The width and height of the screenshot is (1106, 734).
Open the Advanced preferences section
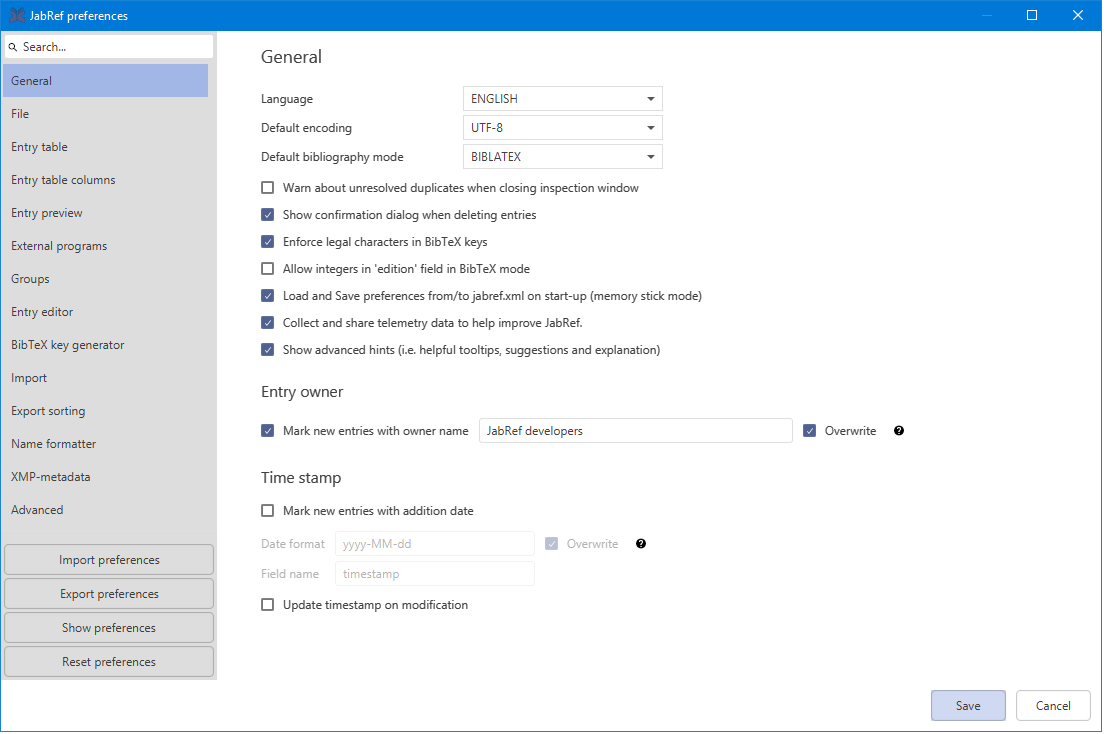(x=106, y=510)
